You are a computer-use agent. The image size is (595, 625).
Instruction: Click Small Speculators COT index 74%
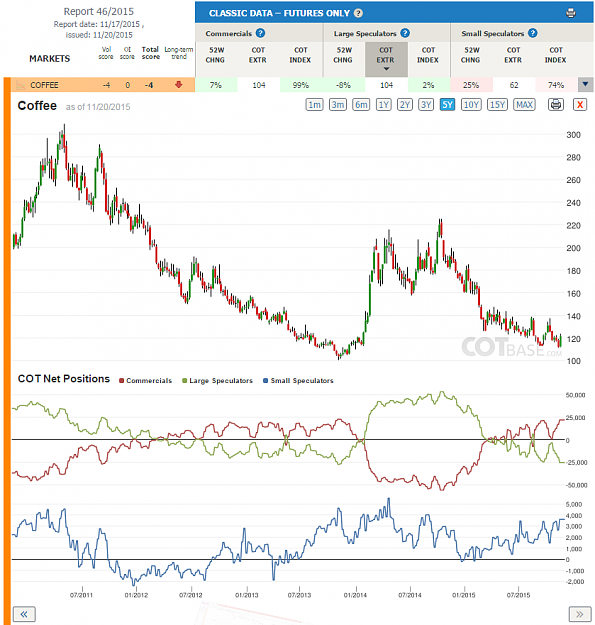[x=556, y=85]
